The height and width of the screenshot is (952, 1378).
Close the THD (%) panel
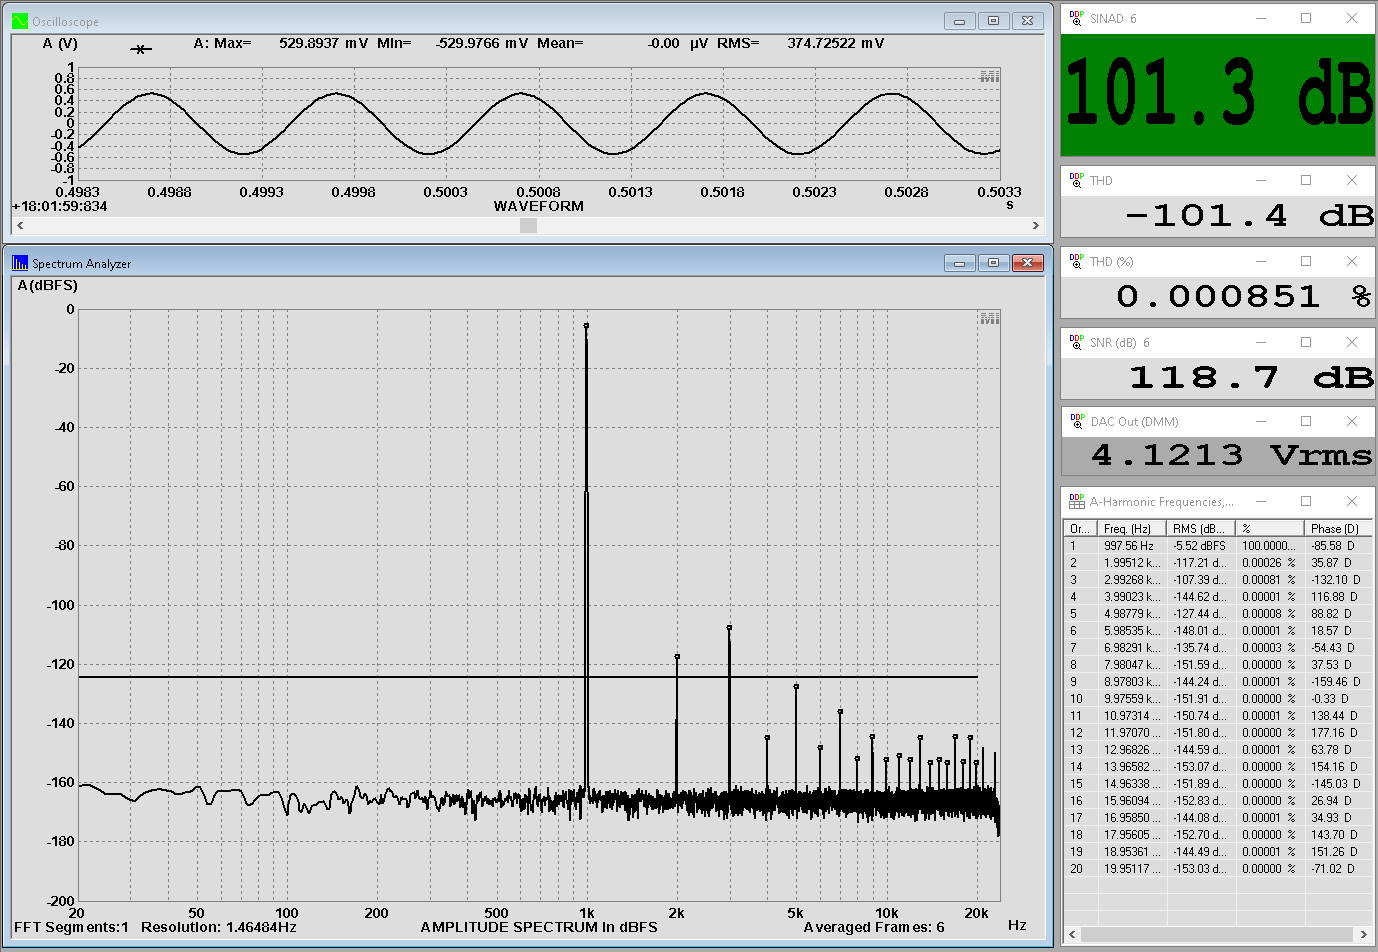1352,261
